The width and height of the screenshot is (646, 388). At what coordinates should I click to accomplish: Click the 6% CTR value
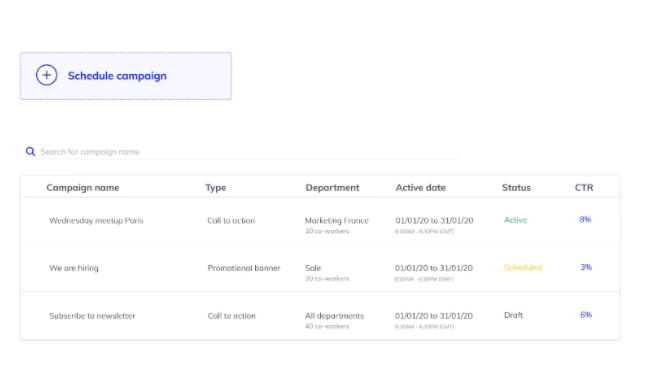586,315
